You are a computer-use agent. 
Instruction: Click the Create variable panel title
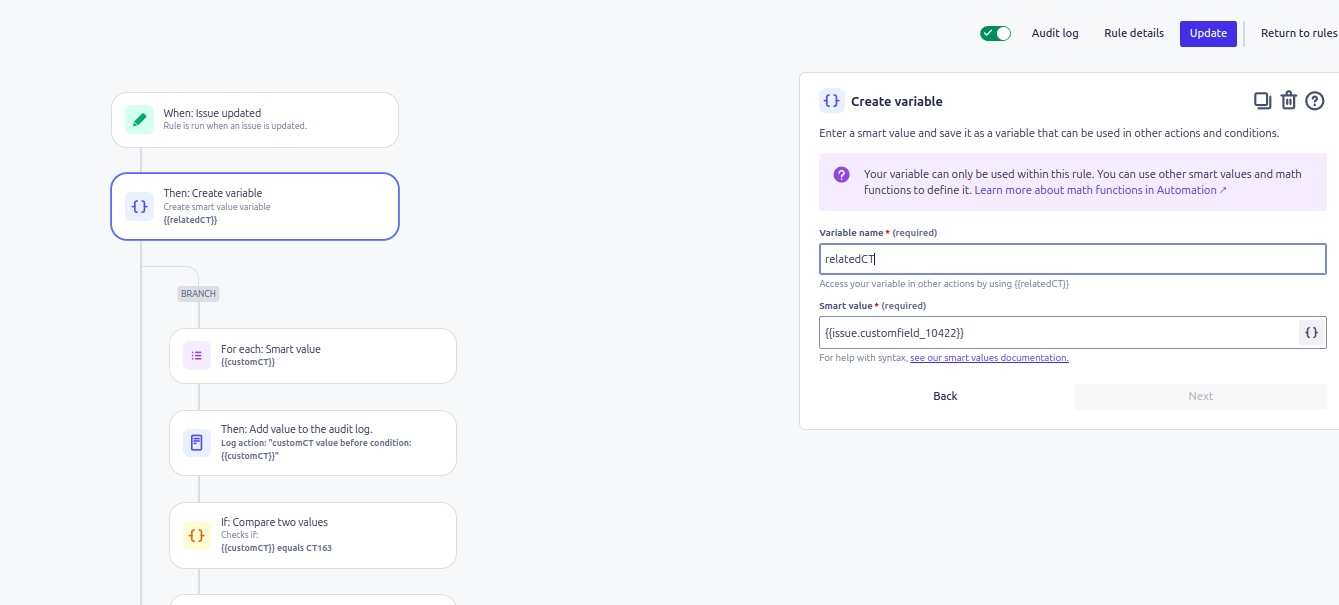click(897, 101)
